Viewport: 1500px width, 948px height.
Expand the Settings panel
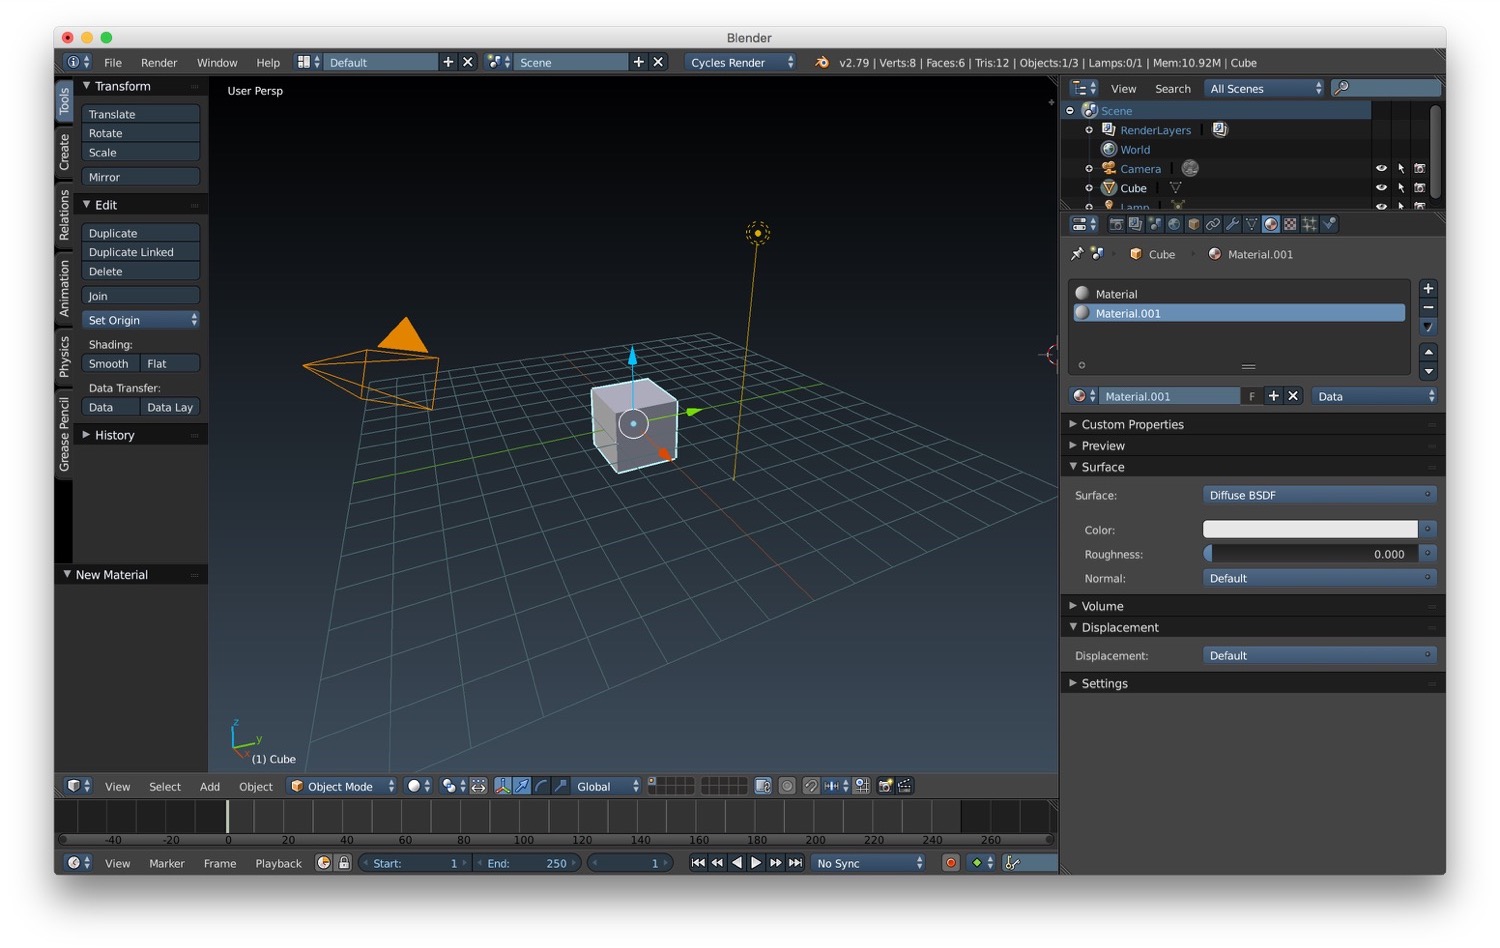click(1104, 683)
